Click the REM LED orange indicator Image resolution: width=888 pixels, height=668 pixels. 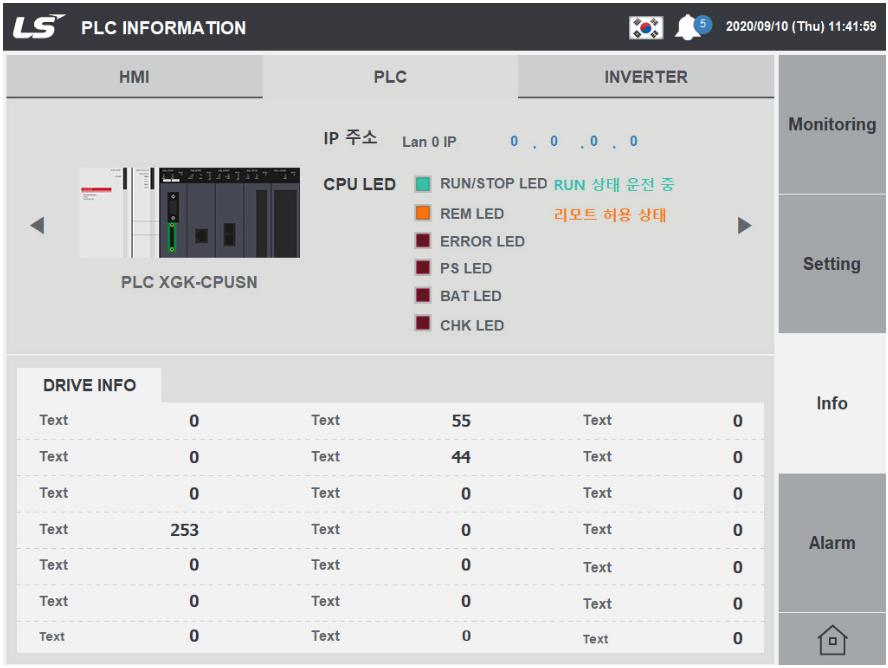pyautogui.click(x=422, y=213)
